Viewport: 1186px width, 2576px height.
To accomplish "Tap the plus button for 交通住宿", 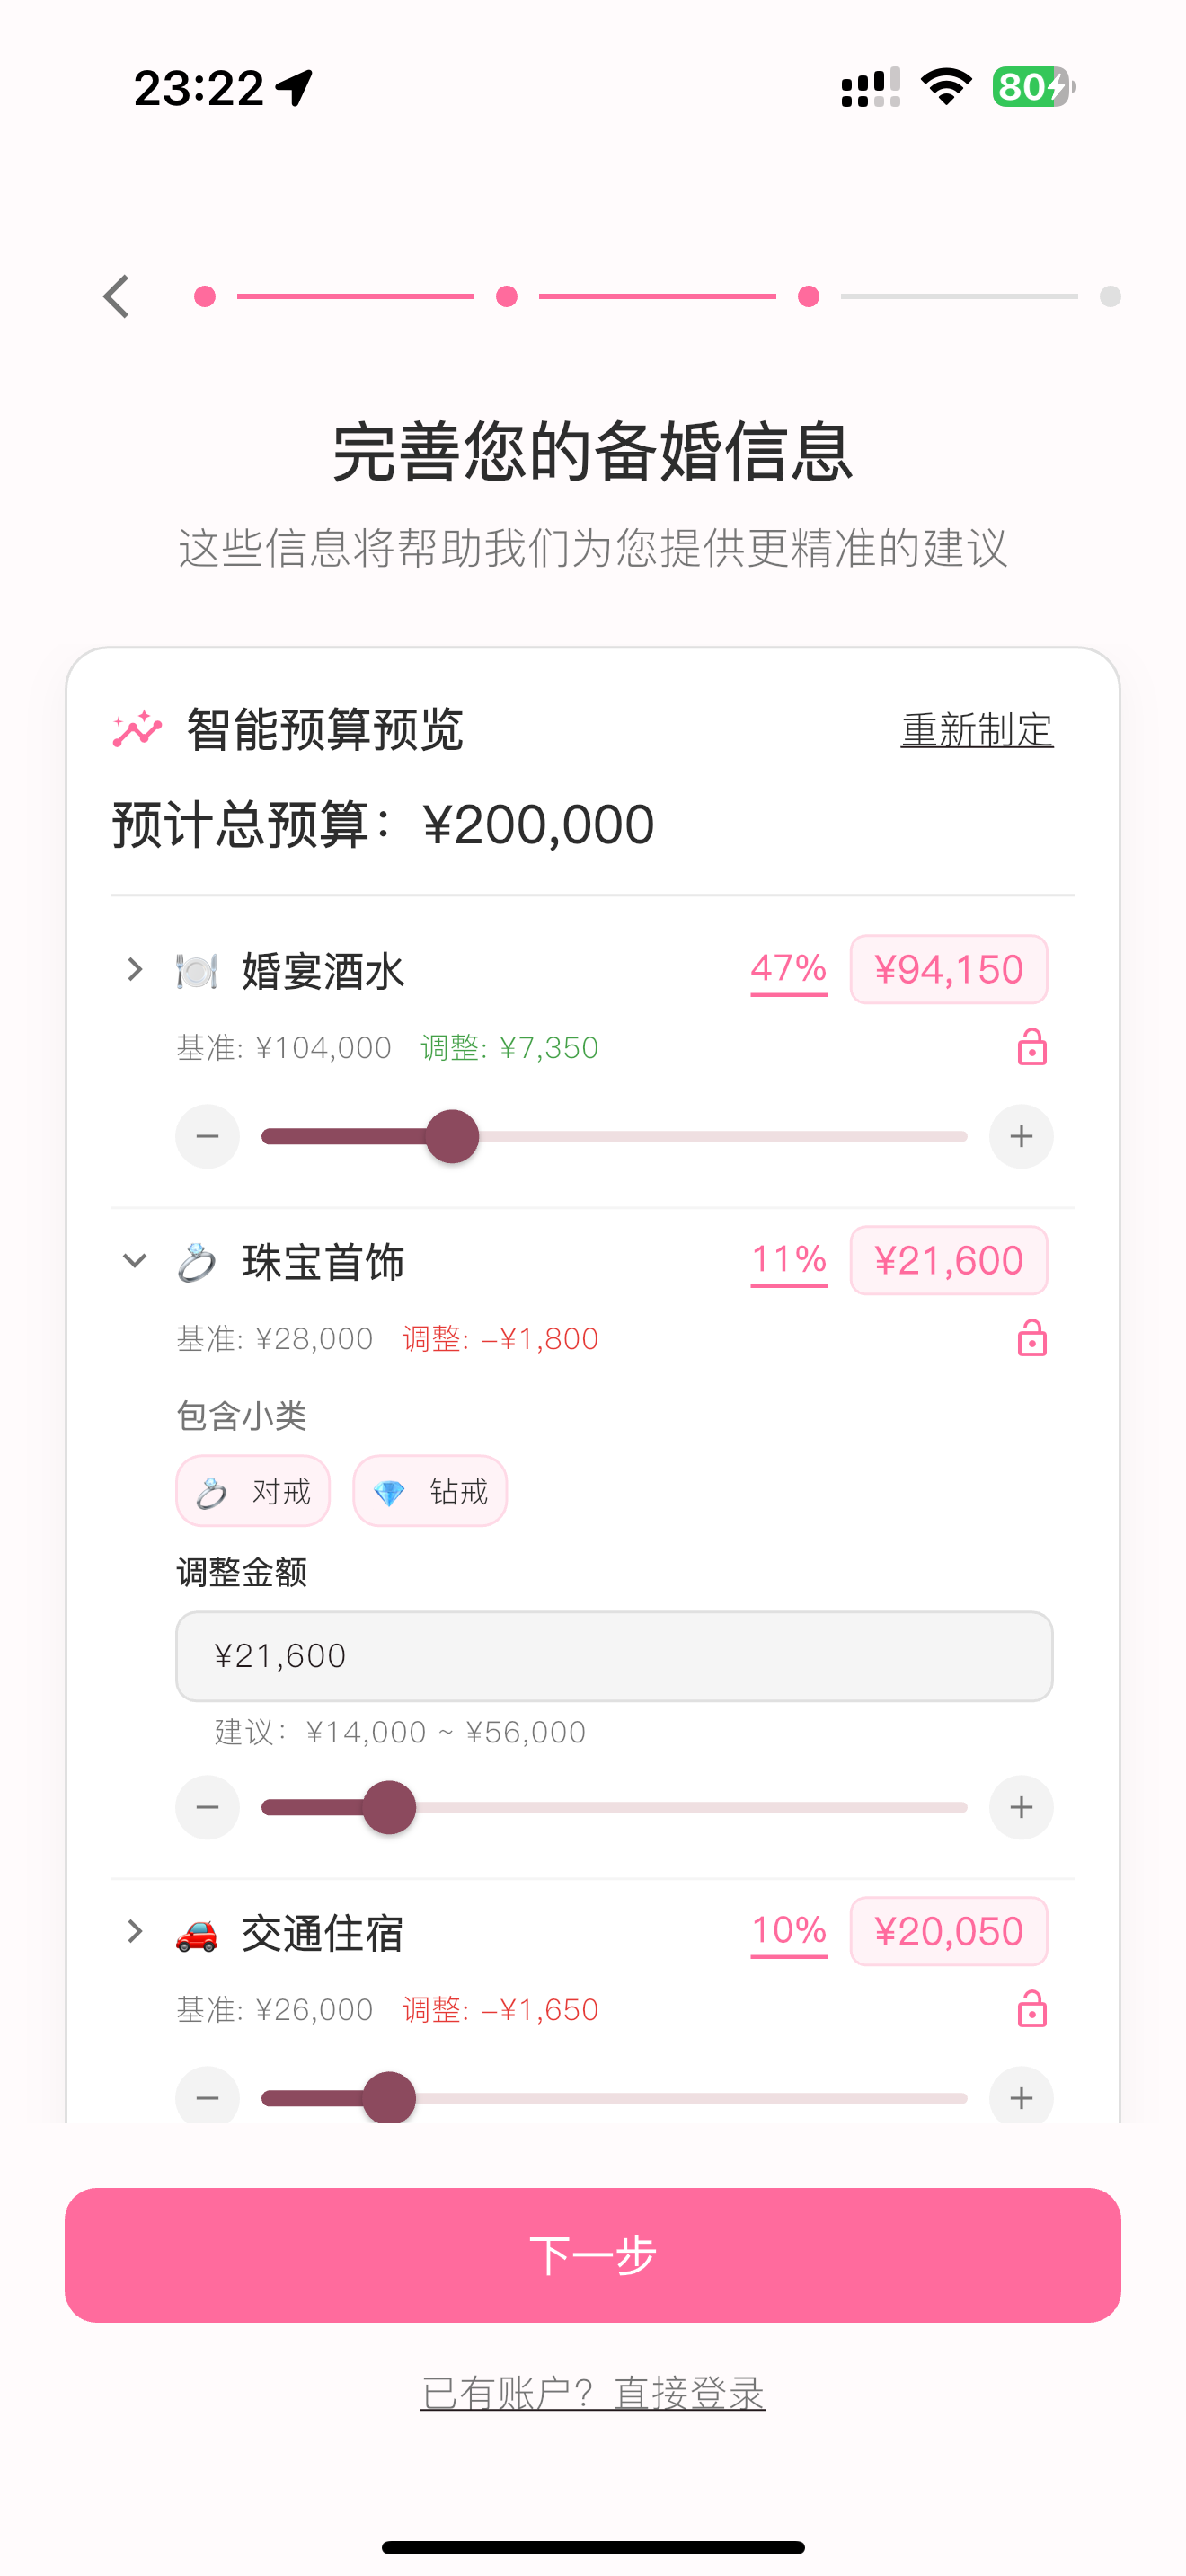I will (x=1021, y=2097).
